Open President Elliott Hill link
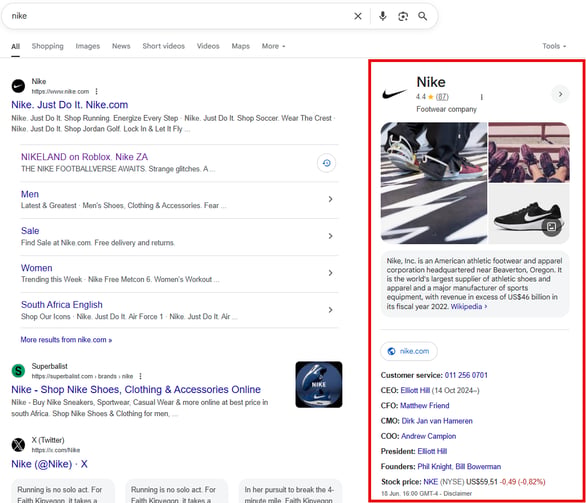Image resolution: width=586 pixels, height=503 pixels. coord(432,451)
